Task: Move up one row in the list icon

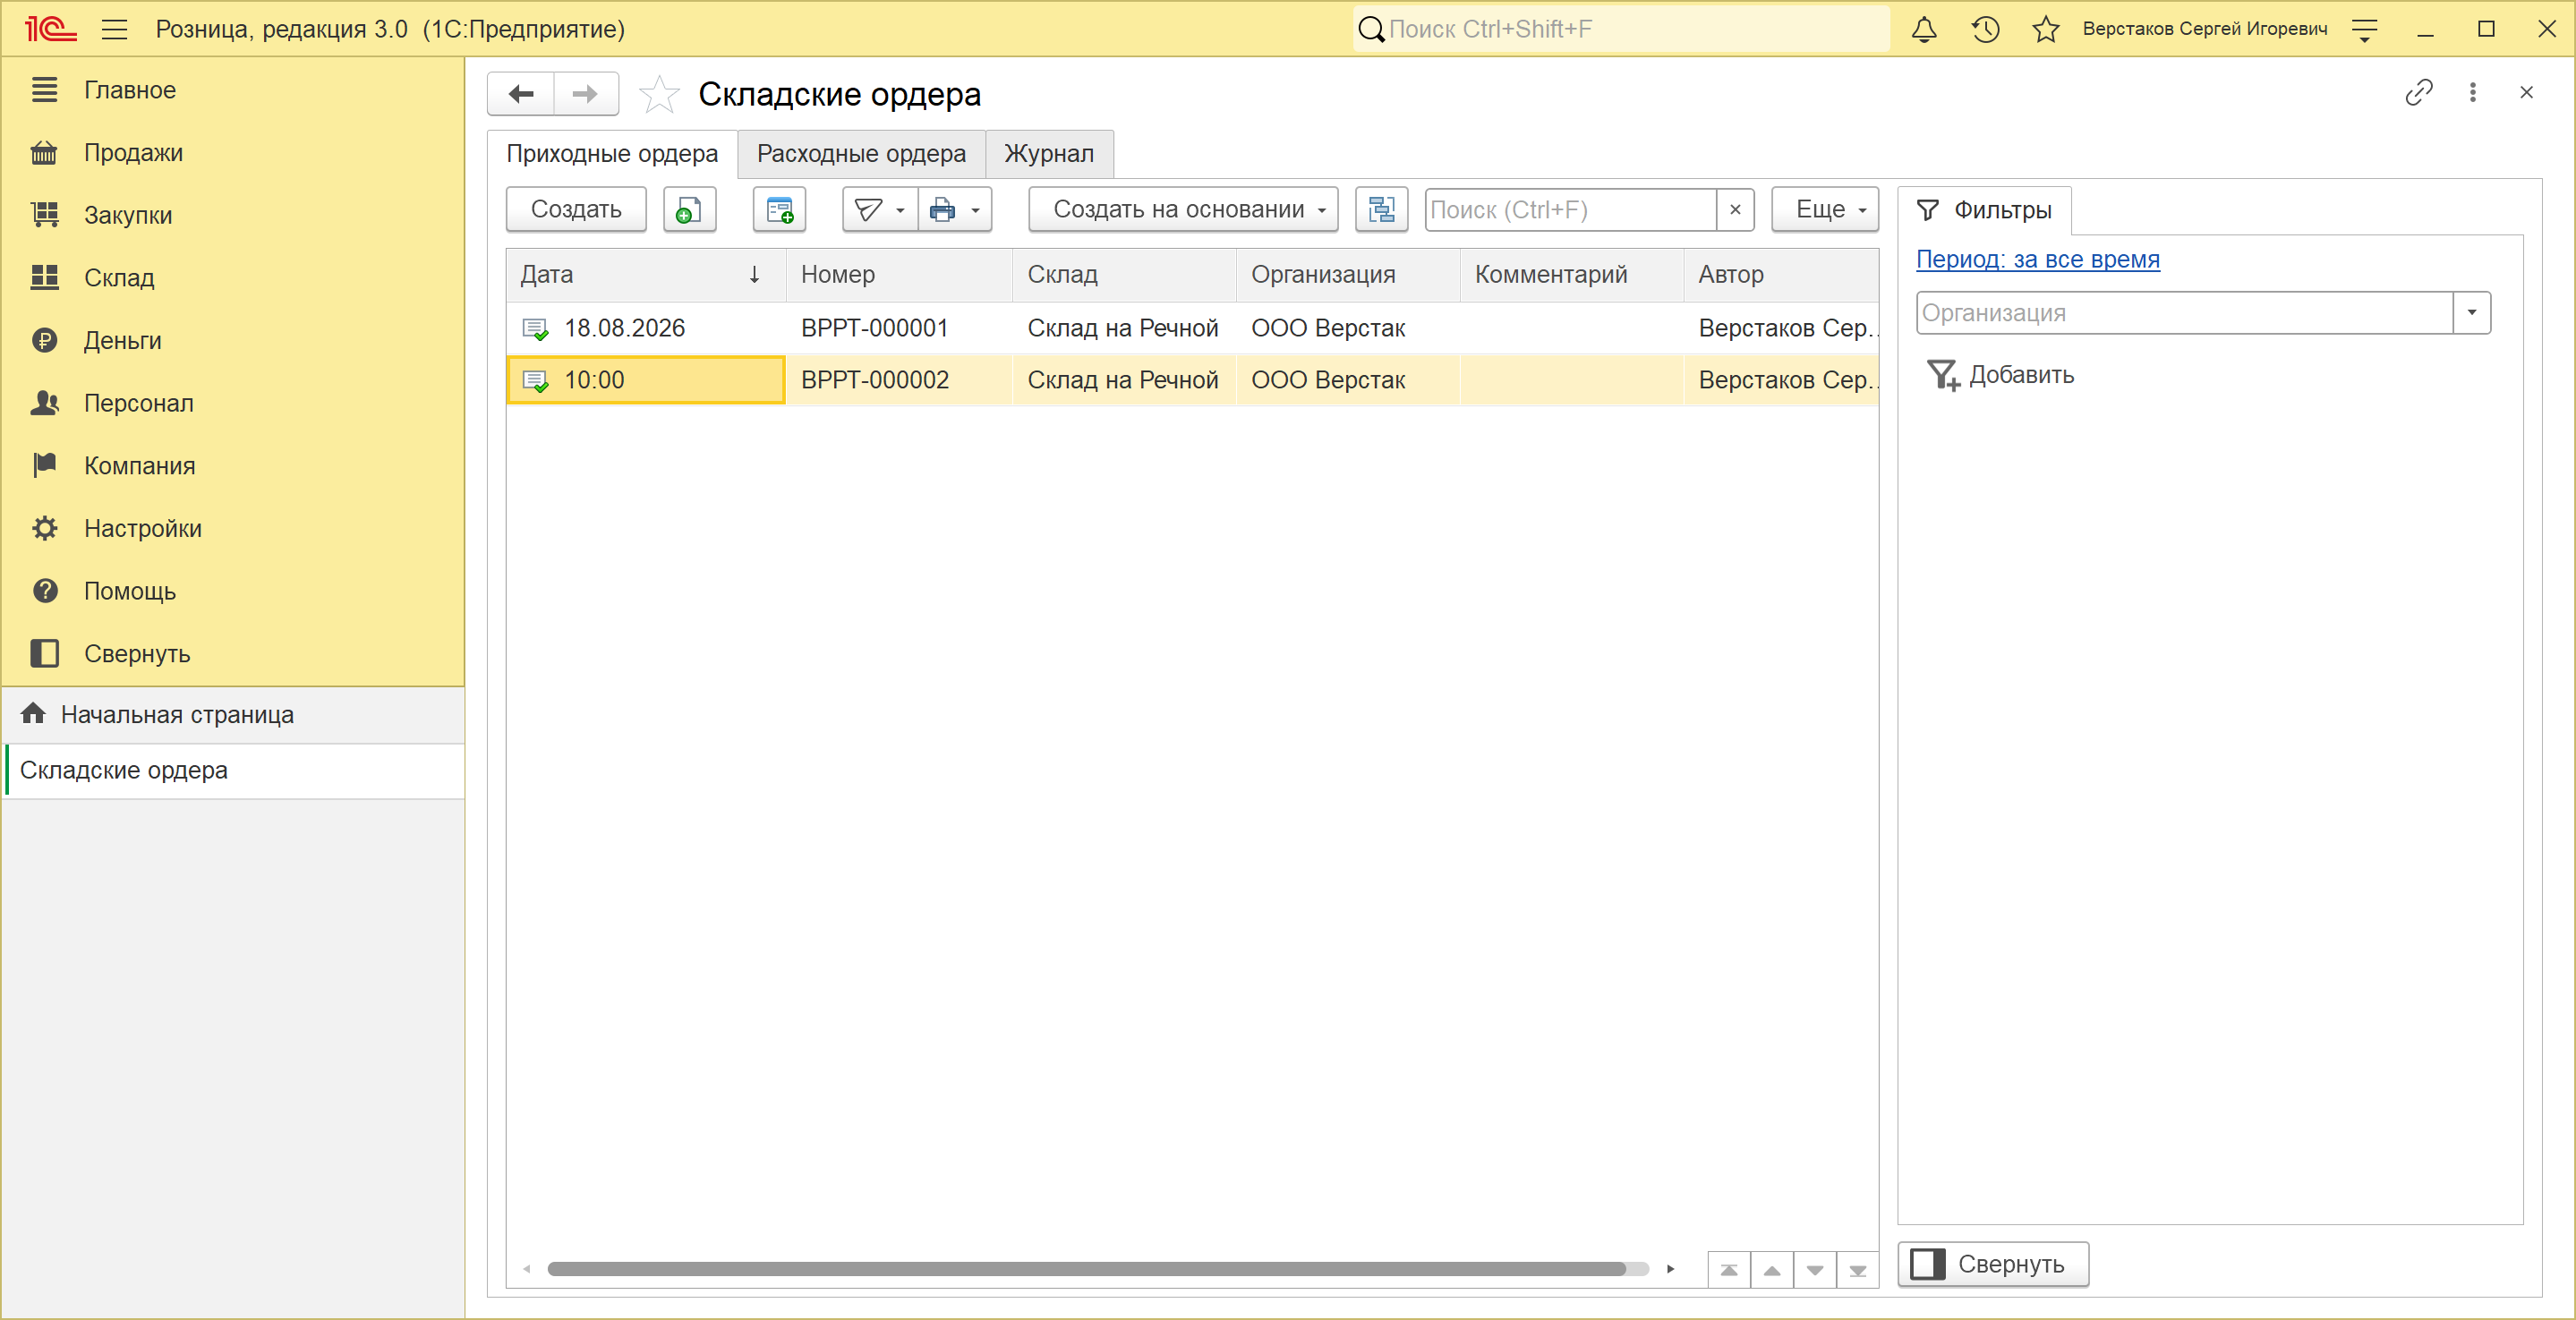Action: click(1772, 1270)
